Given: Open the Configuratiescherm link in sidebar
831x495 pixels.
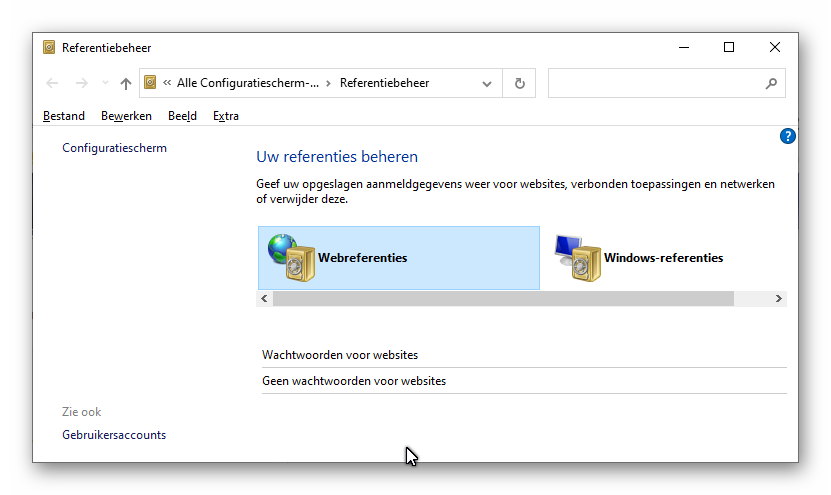Looking at the screenshot, I should coord(114,148).
